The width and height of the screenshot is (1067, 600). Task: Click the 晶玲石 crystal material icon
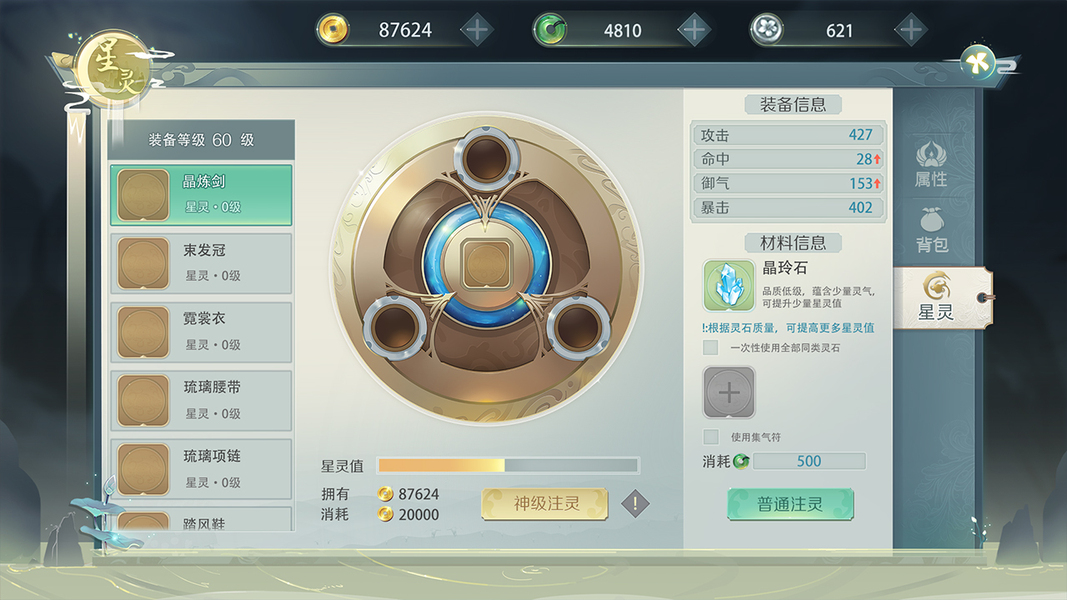(x=729, y=286)
